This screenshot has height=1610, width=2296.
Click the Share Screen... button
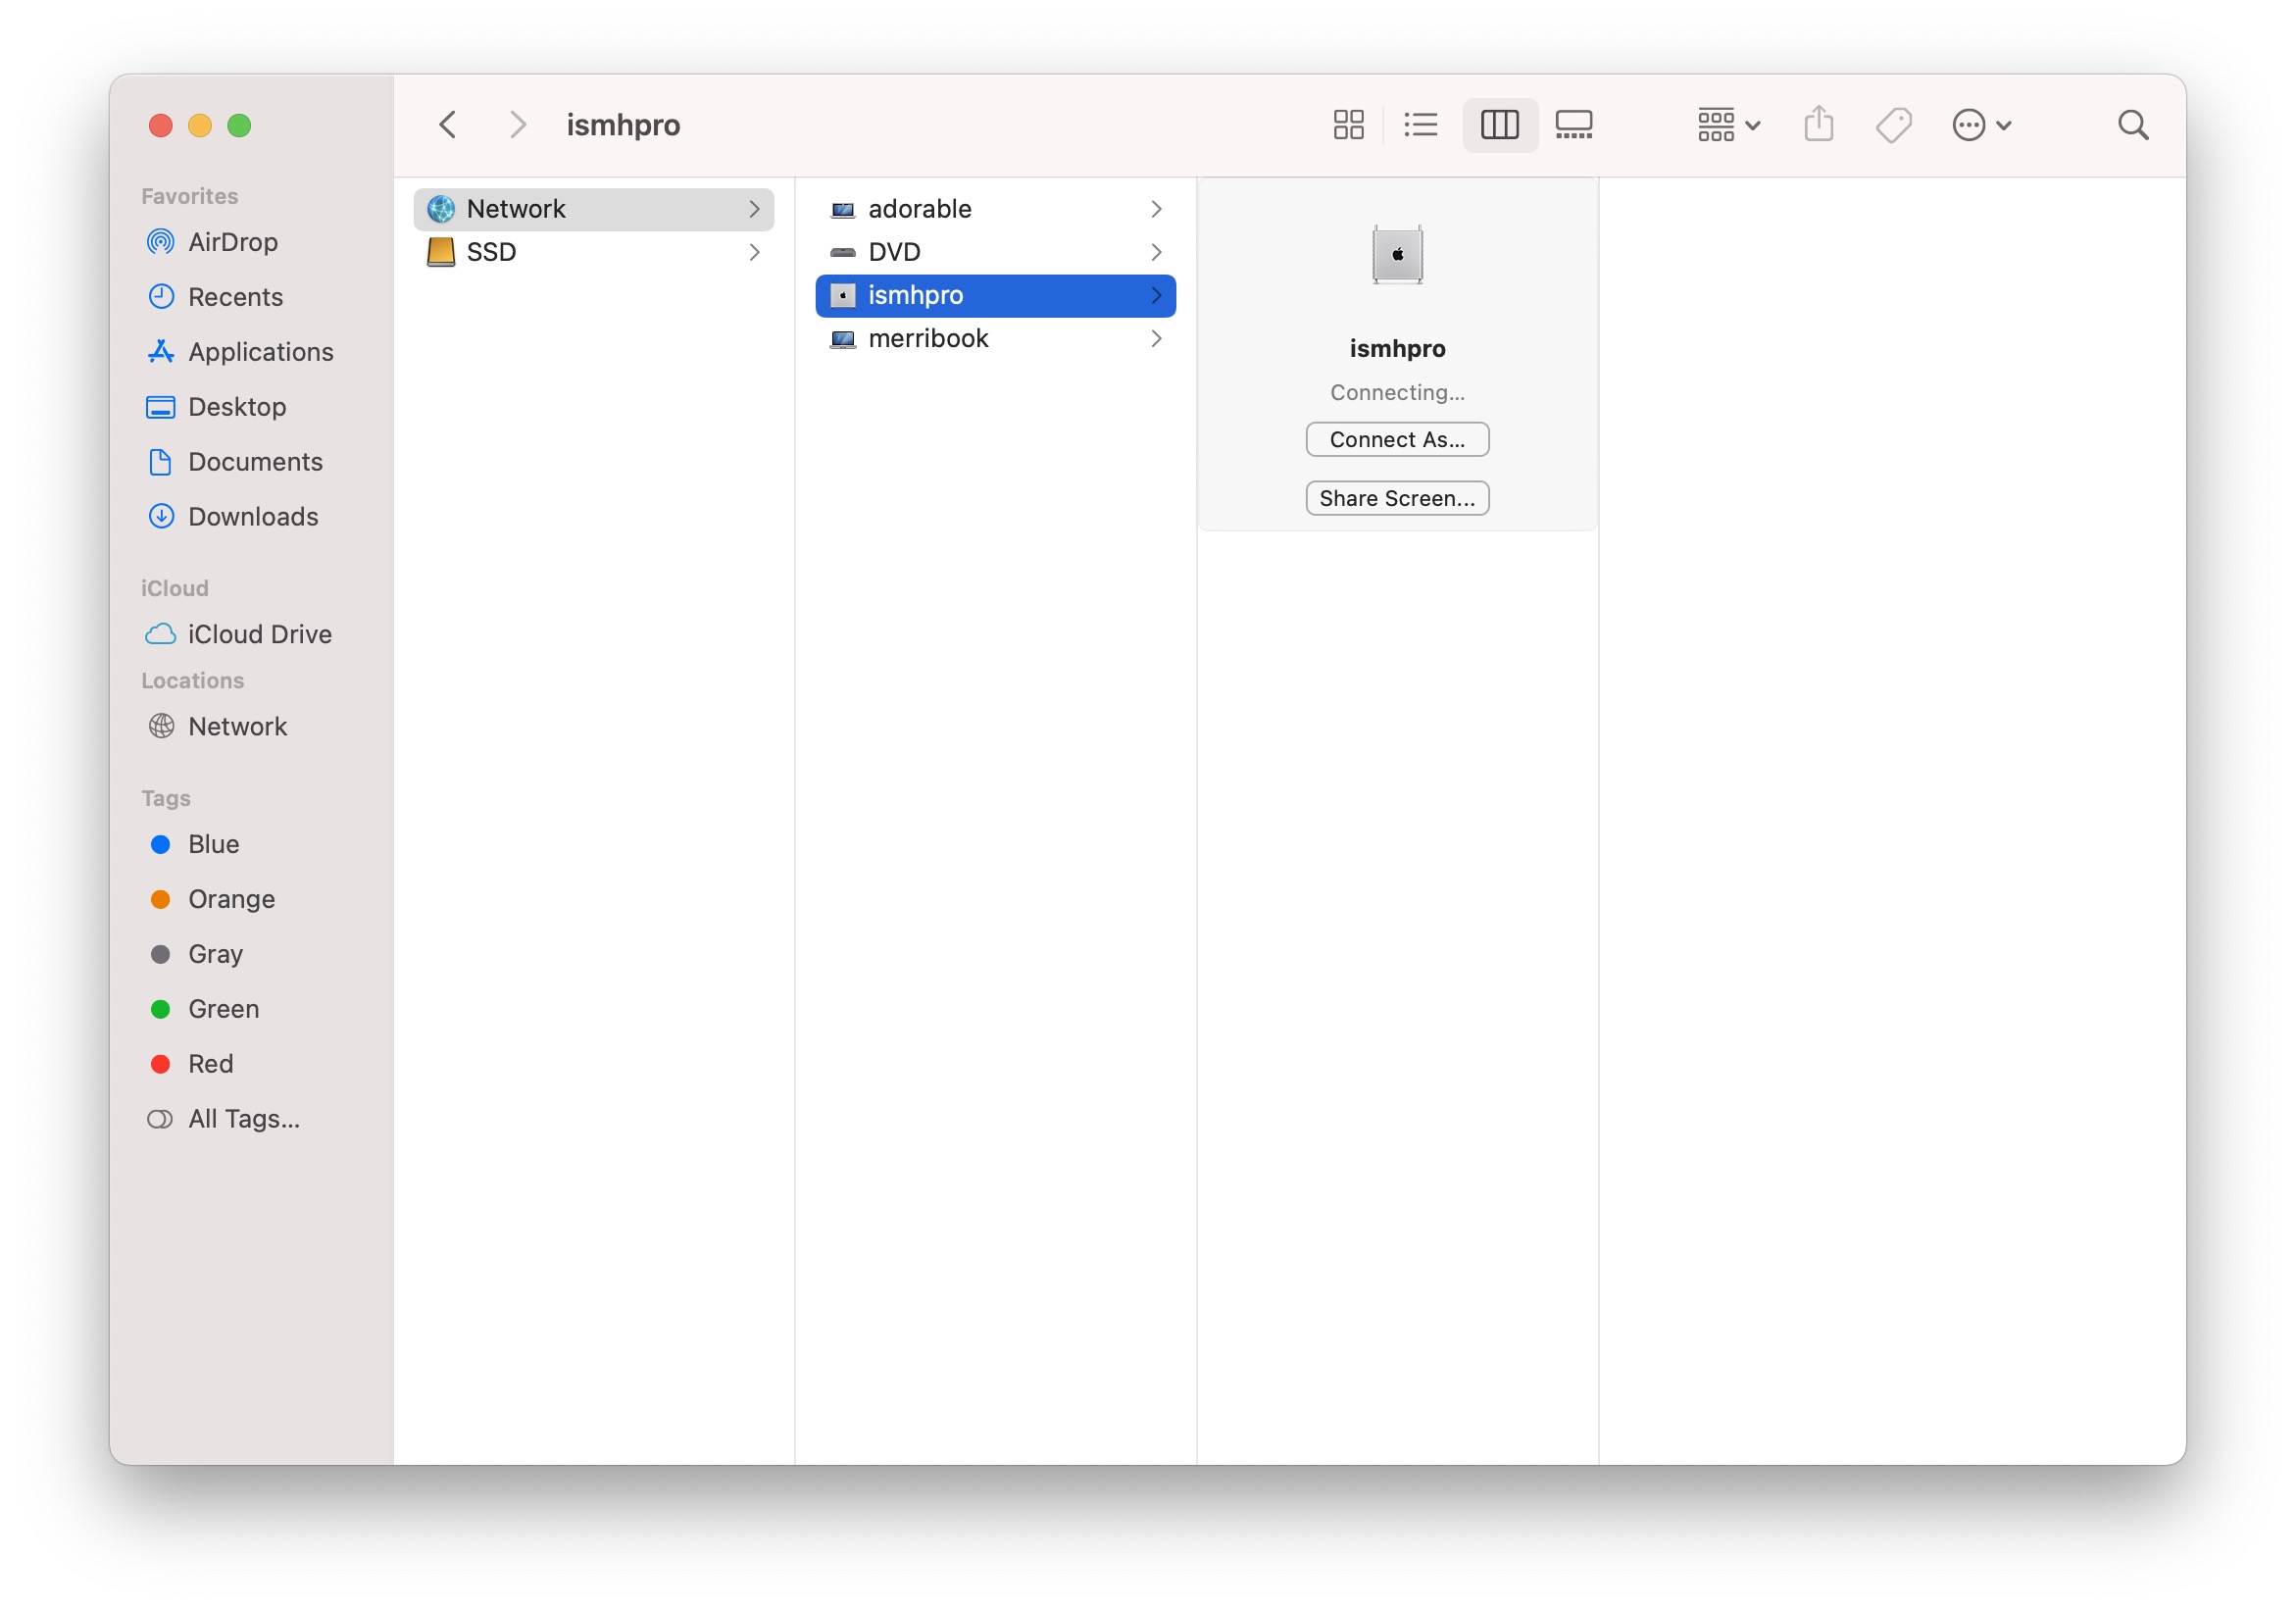[1396, 498]
